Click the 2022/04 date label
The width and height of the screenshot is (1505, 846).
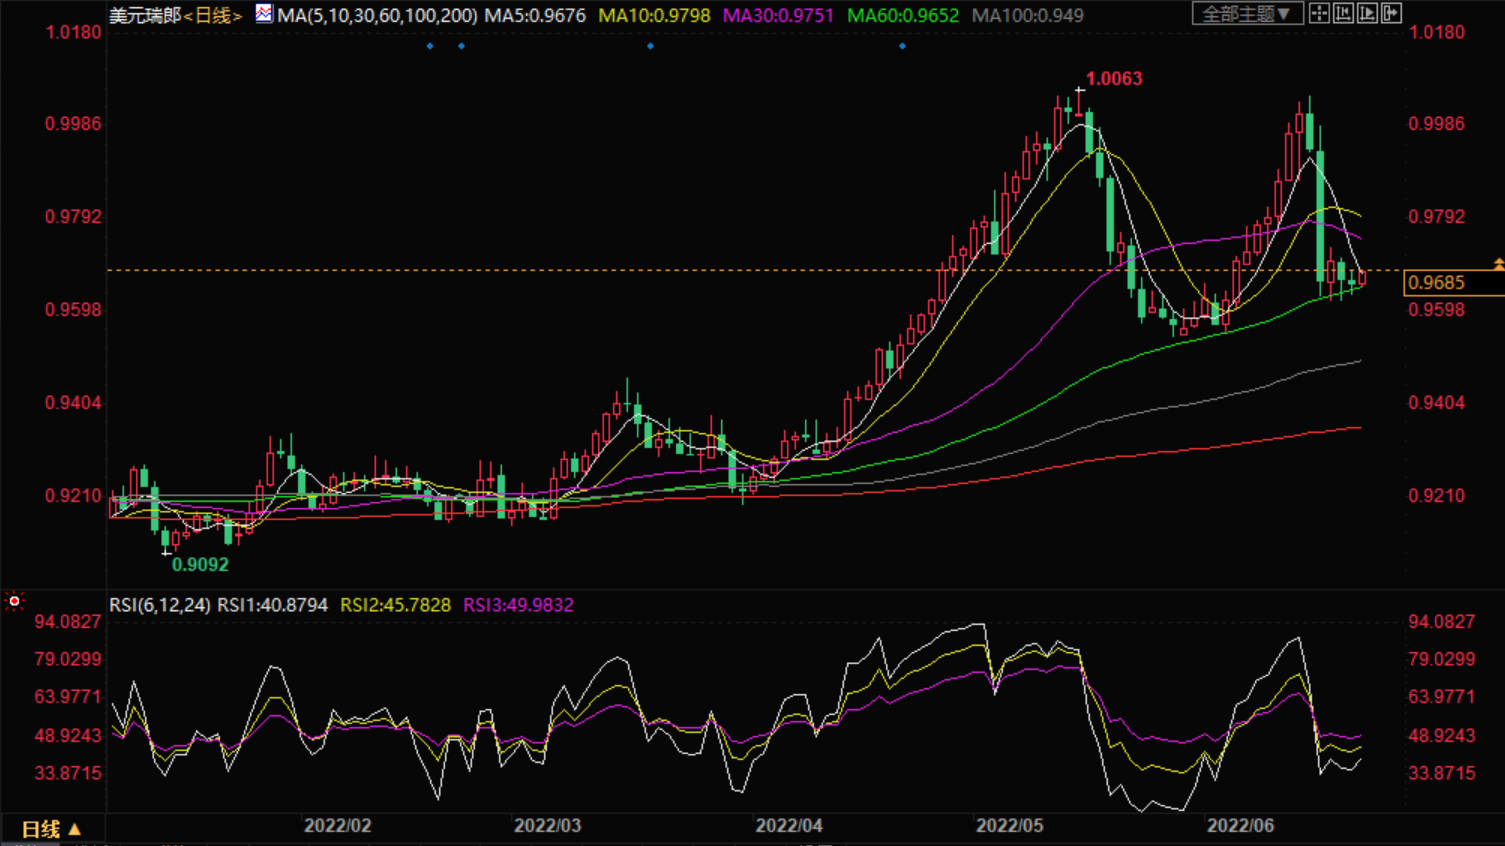(789, 826)
